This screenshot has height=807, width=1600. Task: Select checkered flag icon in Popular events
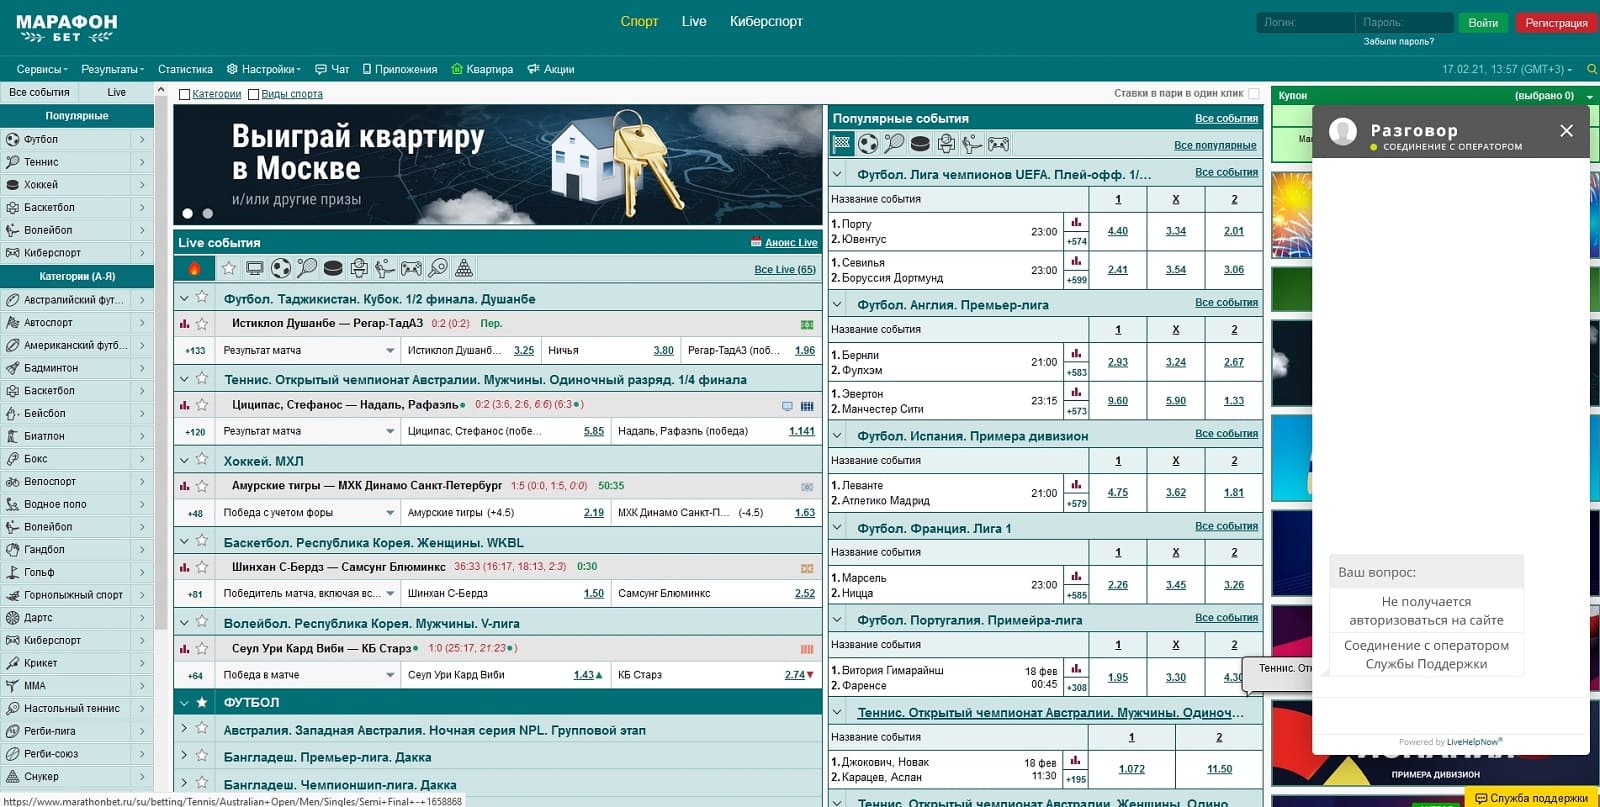(x=842, y=144)
